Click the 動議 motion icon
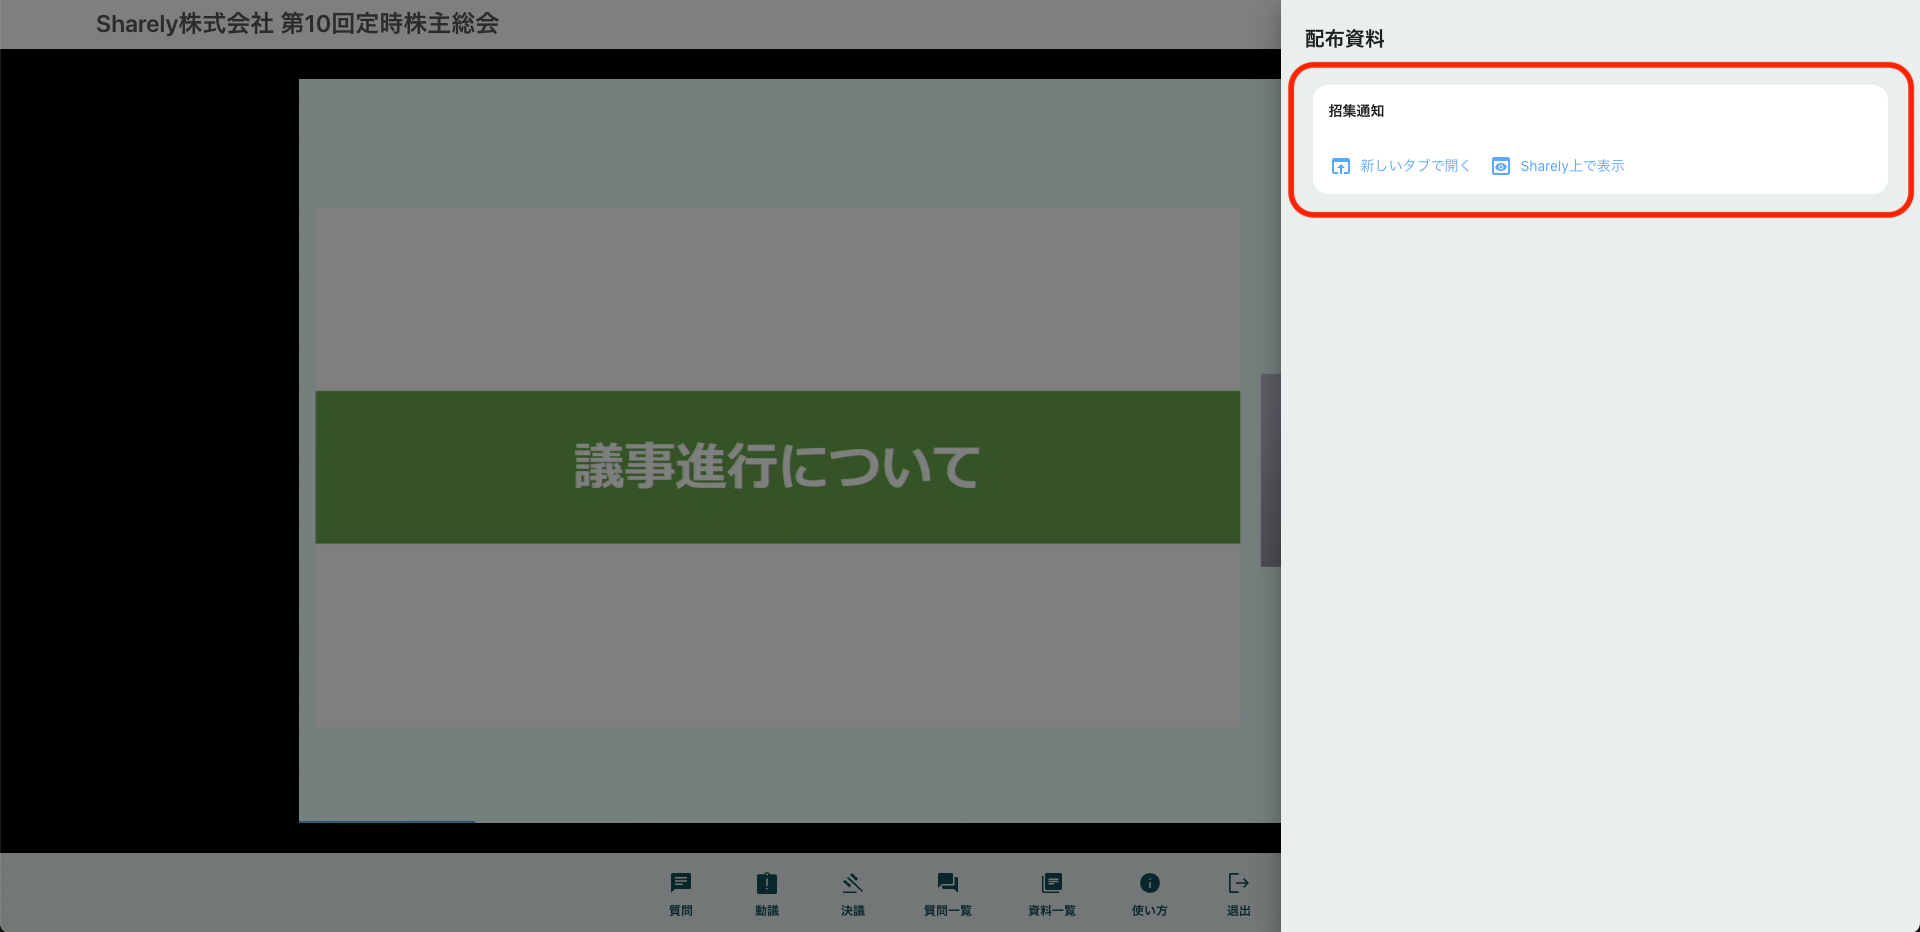The image size is (1920, 932). click(x=767, y=883)
